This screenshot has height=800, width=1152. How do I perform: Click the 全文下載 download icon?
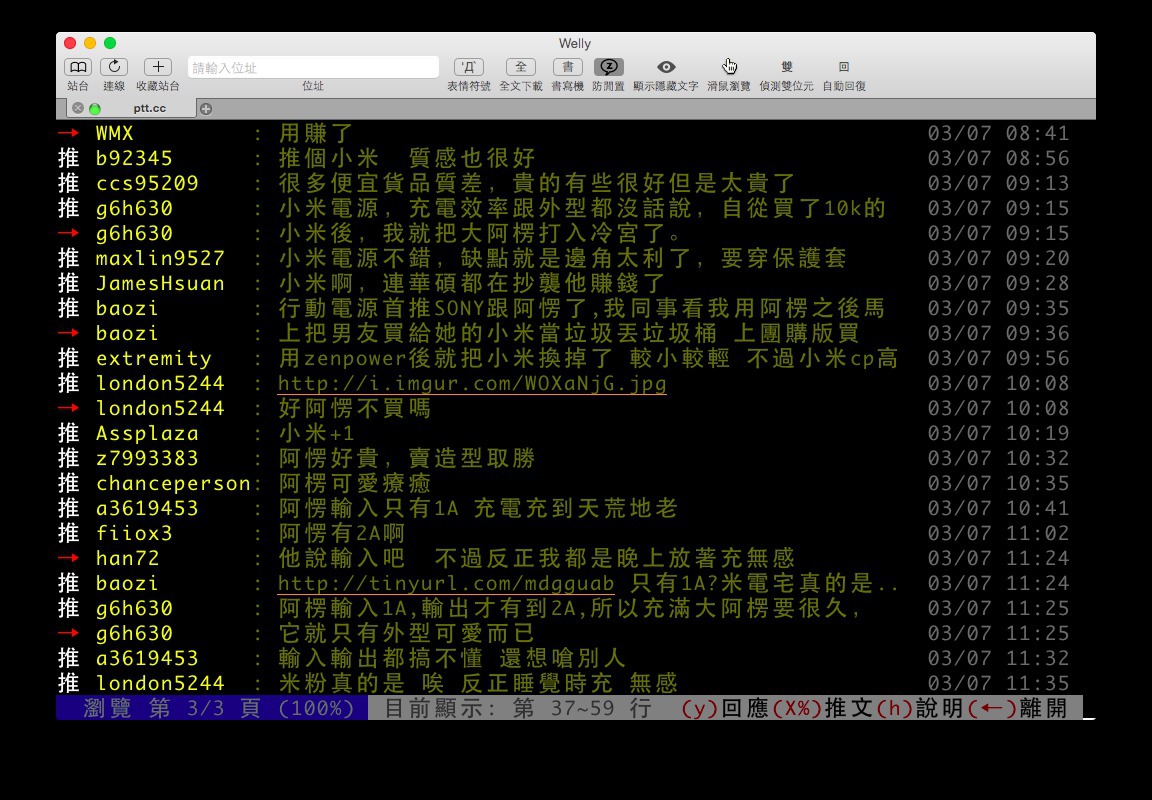pos(521,67)
